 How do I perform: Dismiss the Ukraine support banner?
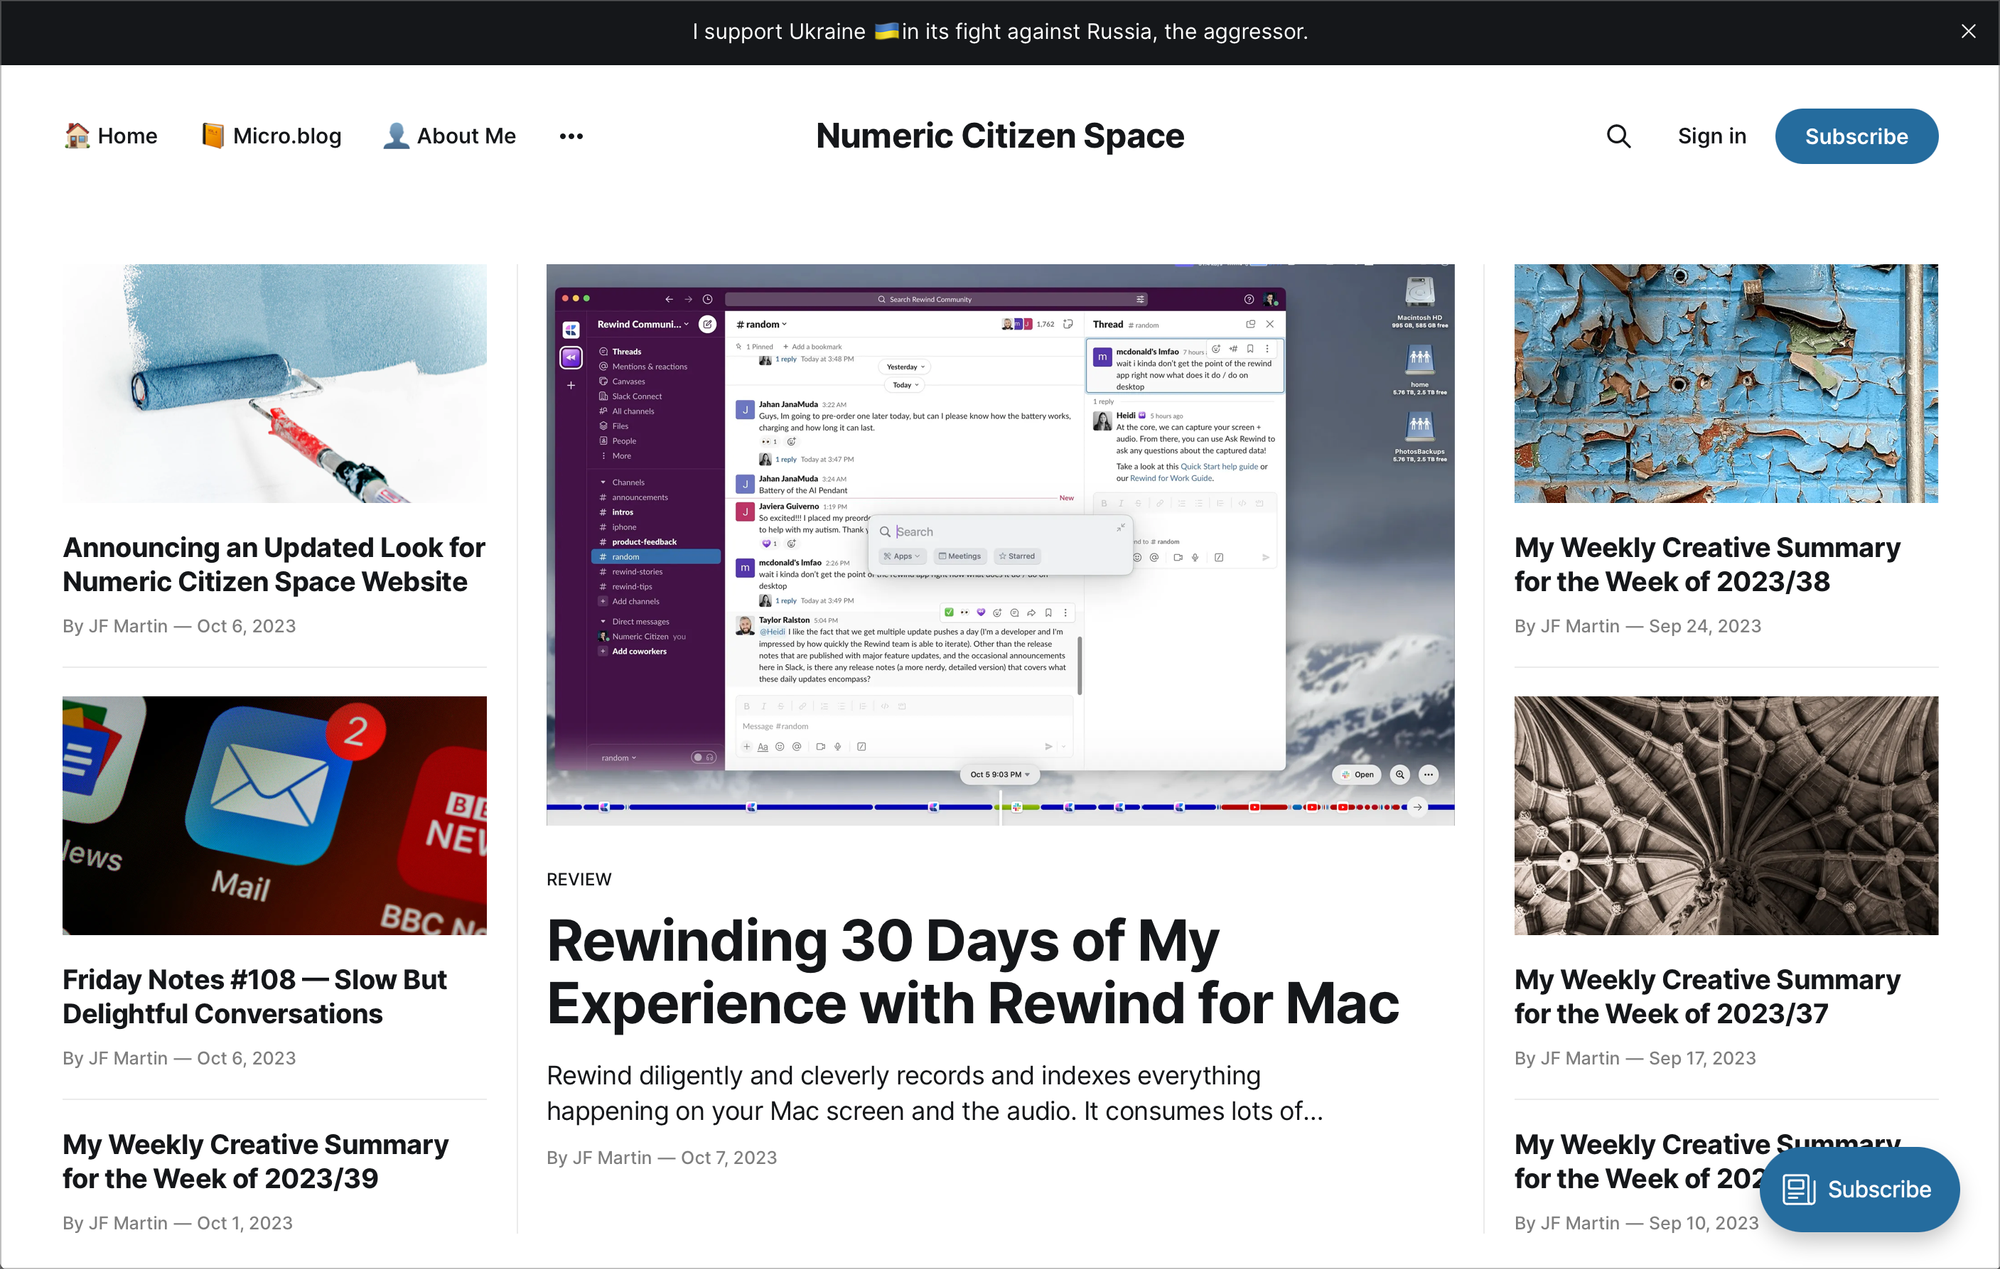[1968, 31]
